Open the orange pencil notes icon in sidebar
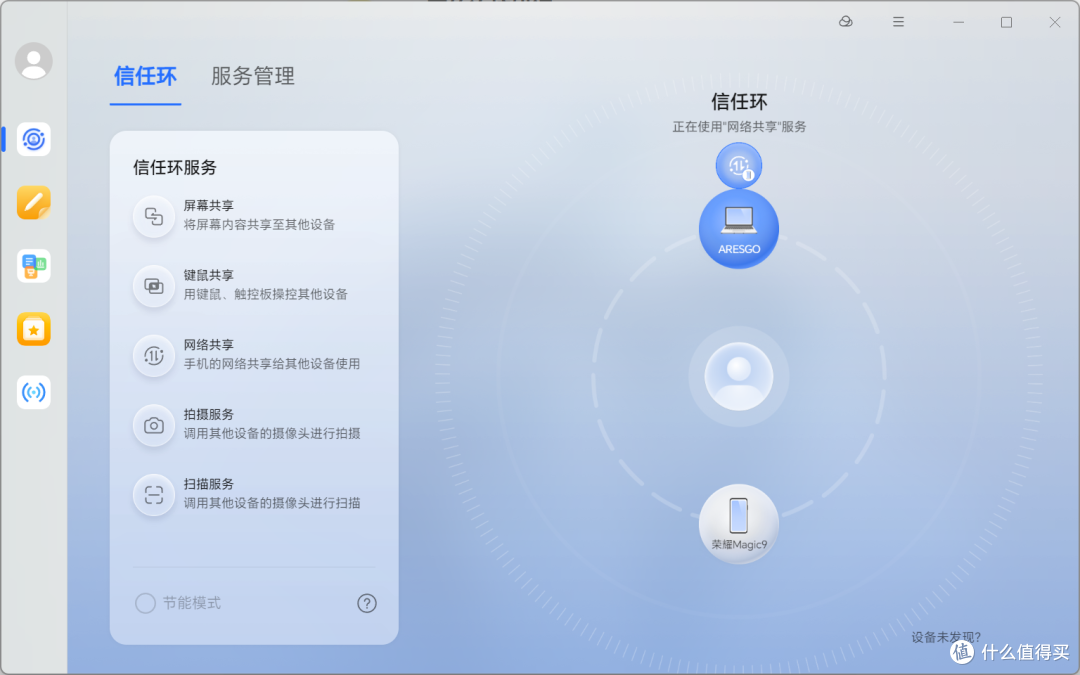1080x675 pixels. click(x=34, y=202)
